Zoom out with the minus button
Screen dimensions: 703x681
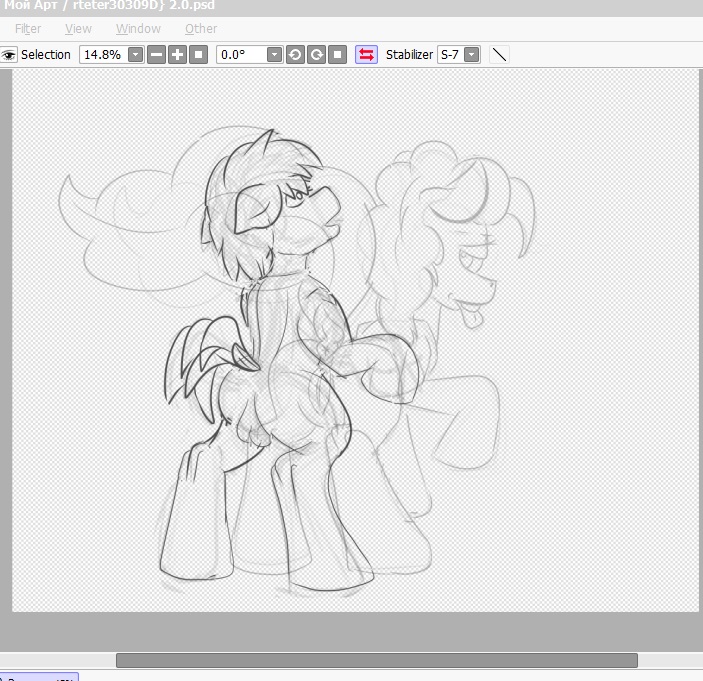pyautogui.click(x=156, y=55)
